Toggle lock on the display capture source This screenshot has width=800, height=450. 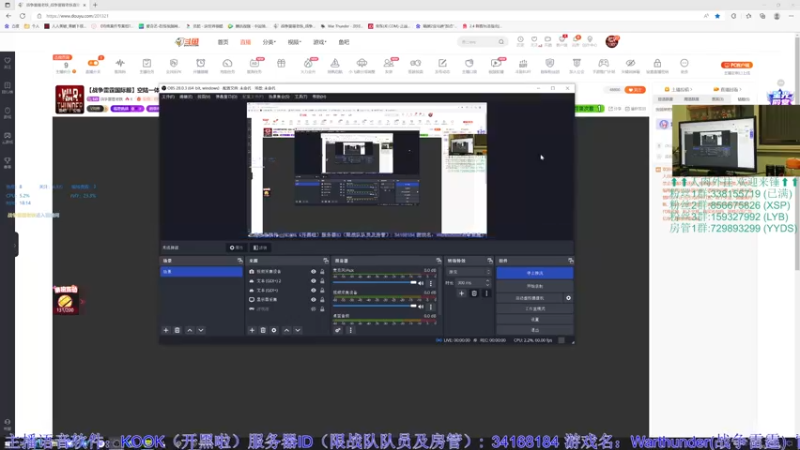point(322,299)
